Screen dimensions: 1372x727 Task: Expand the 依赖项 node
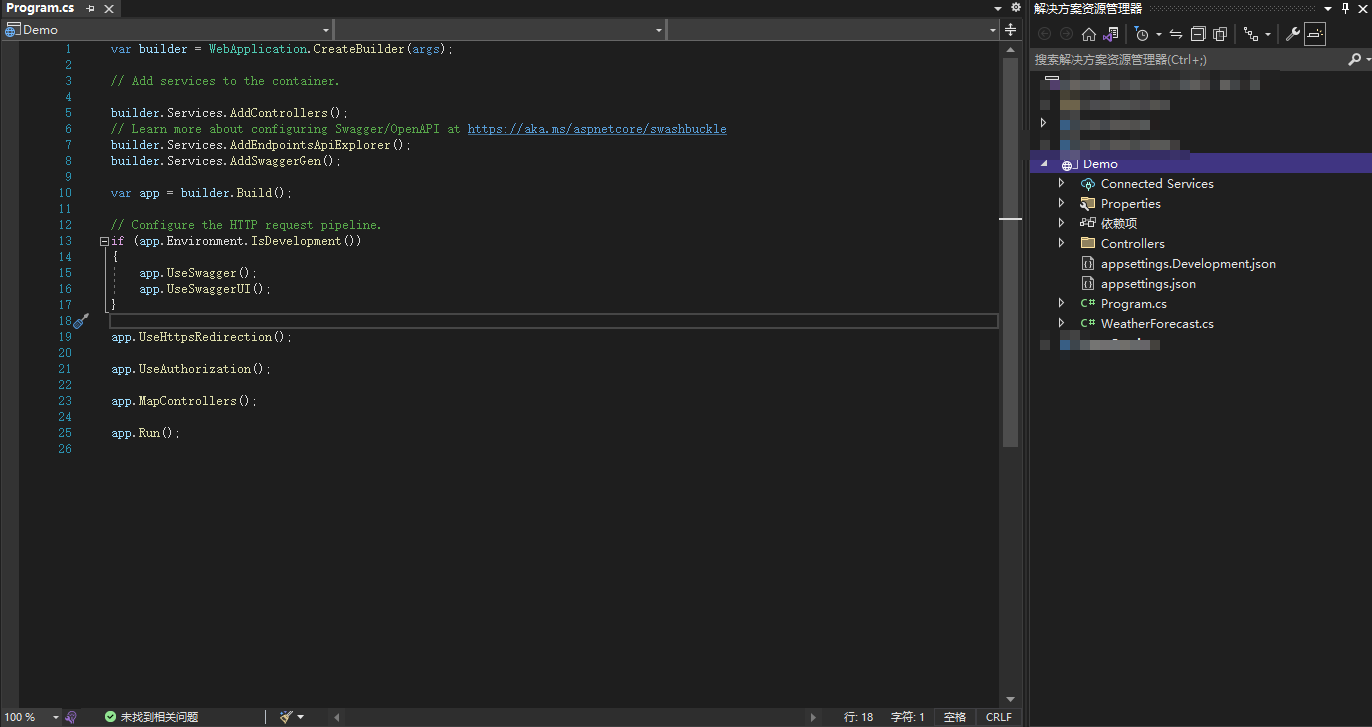pos(1062,223)
